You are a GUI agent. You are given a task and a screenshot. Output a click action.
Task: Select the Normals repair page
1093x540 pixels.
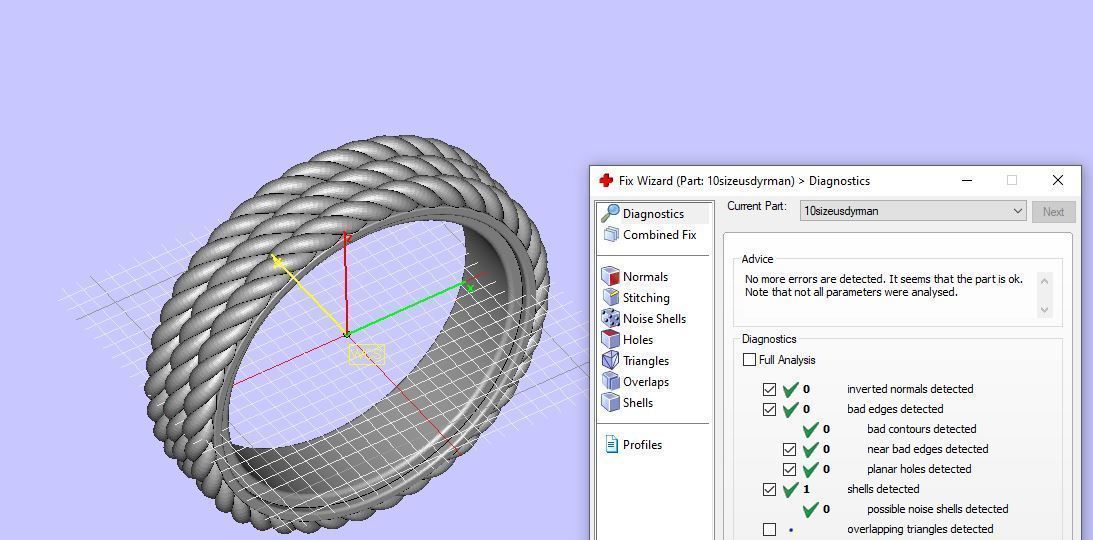pyautogui.click(x=645, y=277)
